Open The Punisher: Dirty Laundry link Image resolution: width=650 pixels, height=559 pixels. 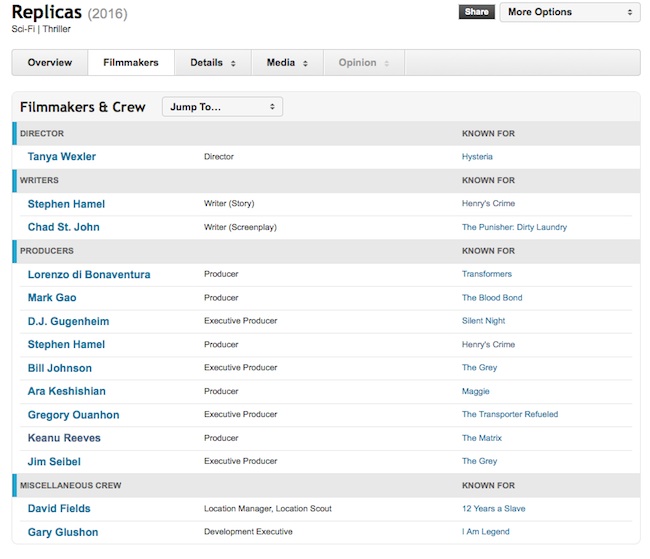[x=514, y=227]
